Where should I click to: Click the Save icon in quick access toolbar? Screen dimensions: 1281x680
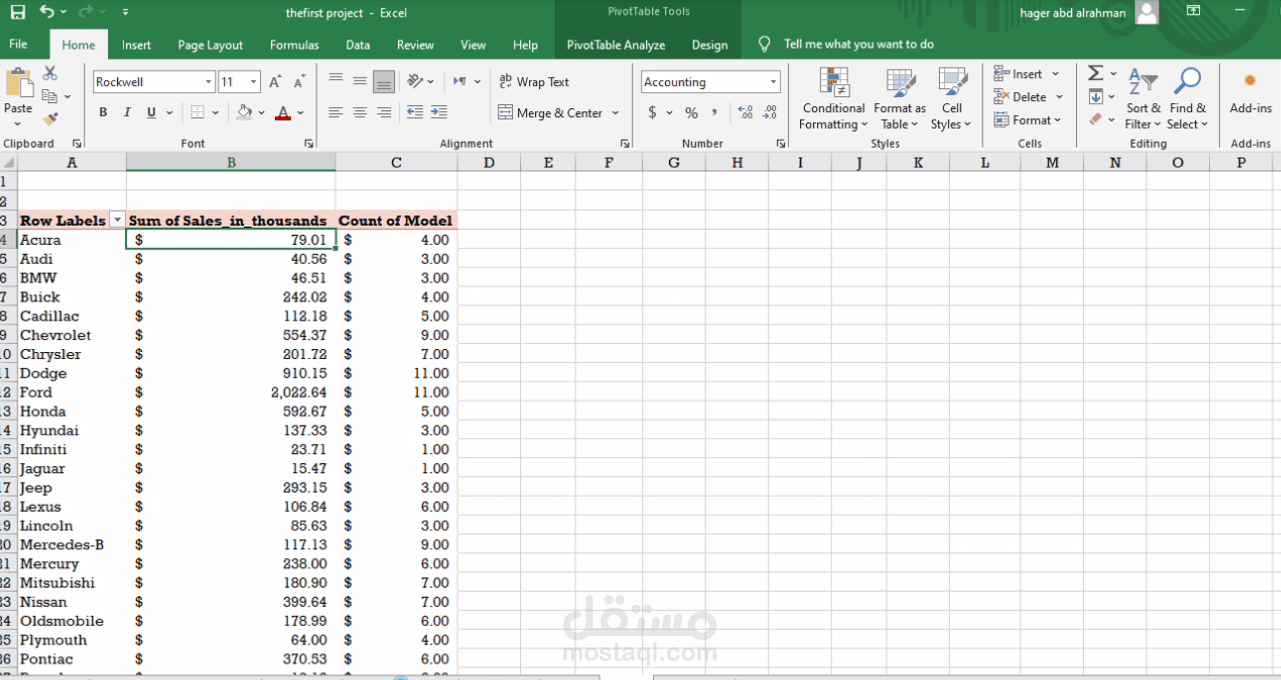18,13
